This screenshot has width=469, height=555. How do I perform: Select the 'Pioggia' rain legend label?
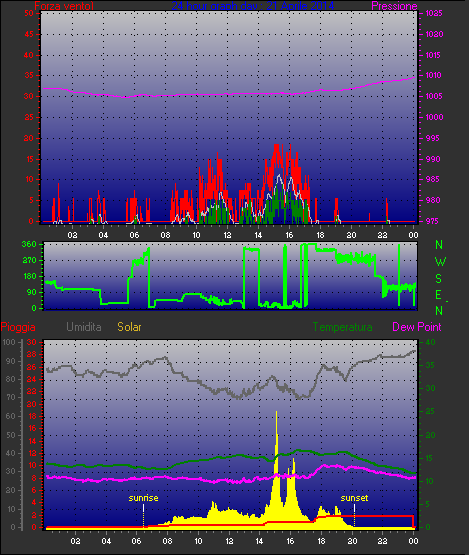tap(18, 327)
